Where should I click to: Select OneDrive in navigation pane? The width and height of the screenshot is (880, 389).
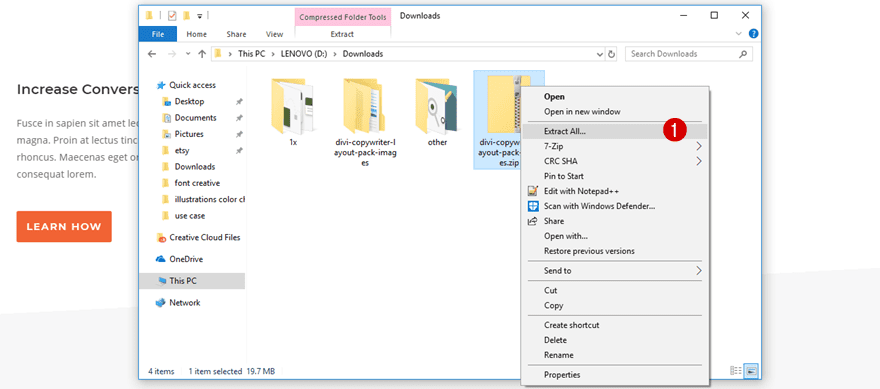(186, 259)
